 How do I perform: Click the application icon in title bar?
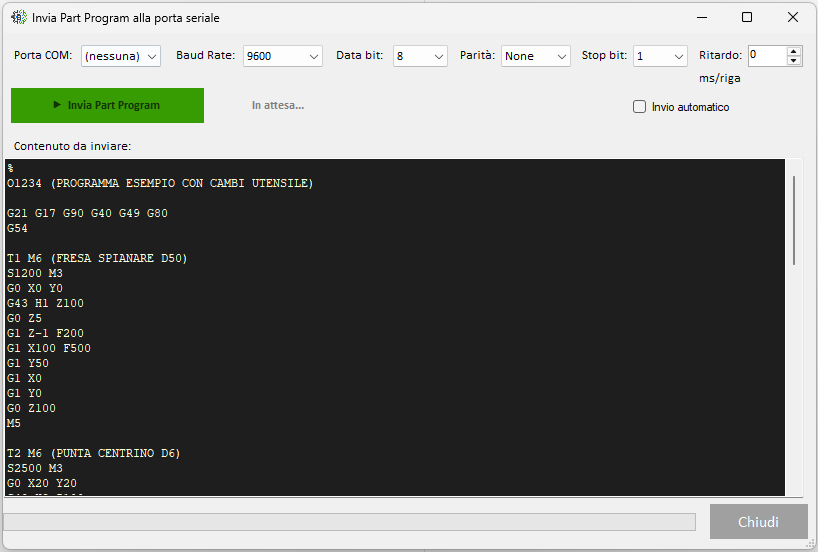pos(19,17)
